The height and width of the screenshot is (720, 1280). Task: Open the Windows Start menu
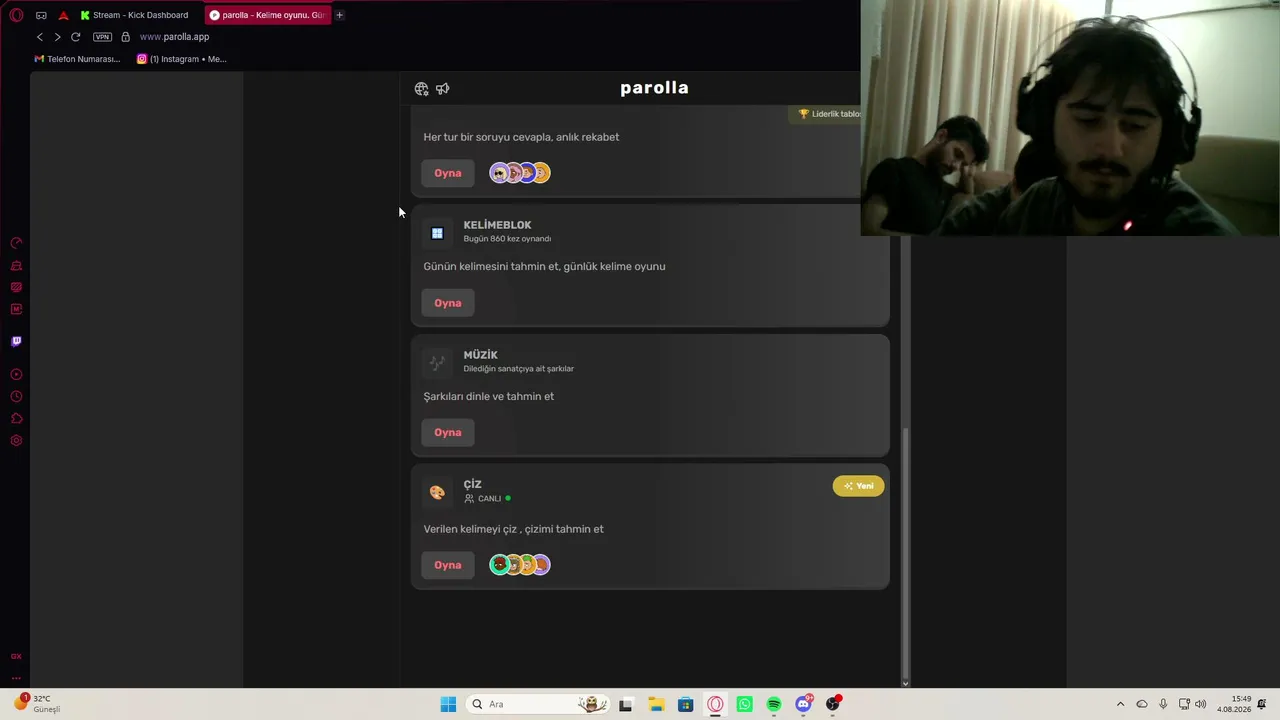coord(448,704)
